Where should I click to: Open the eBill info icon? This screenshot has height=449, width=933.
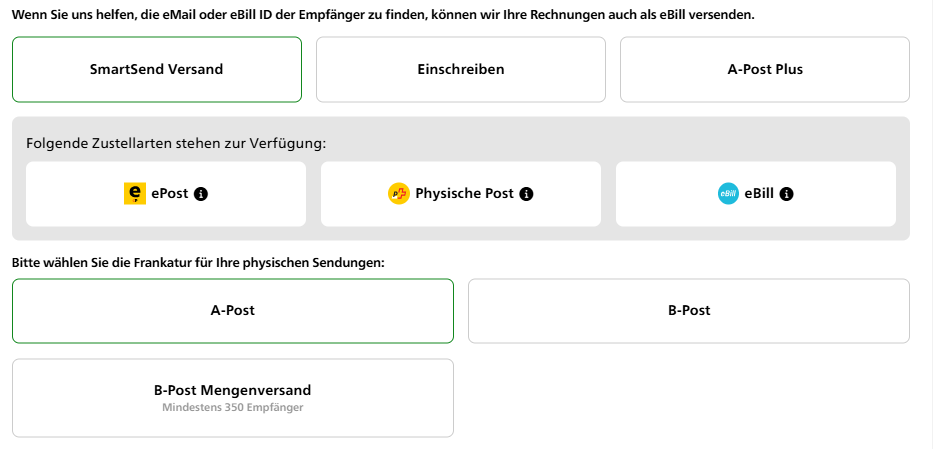click(x=786, y=194)
